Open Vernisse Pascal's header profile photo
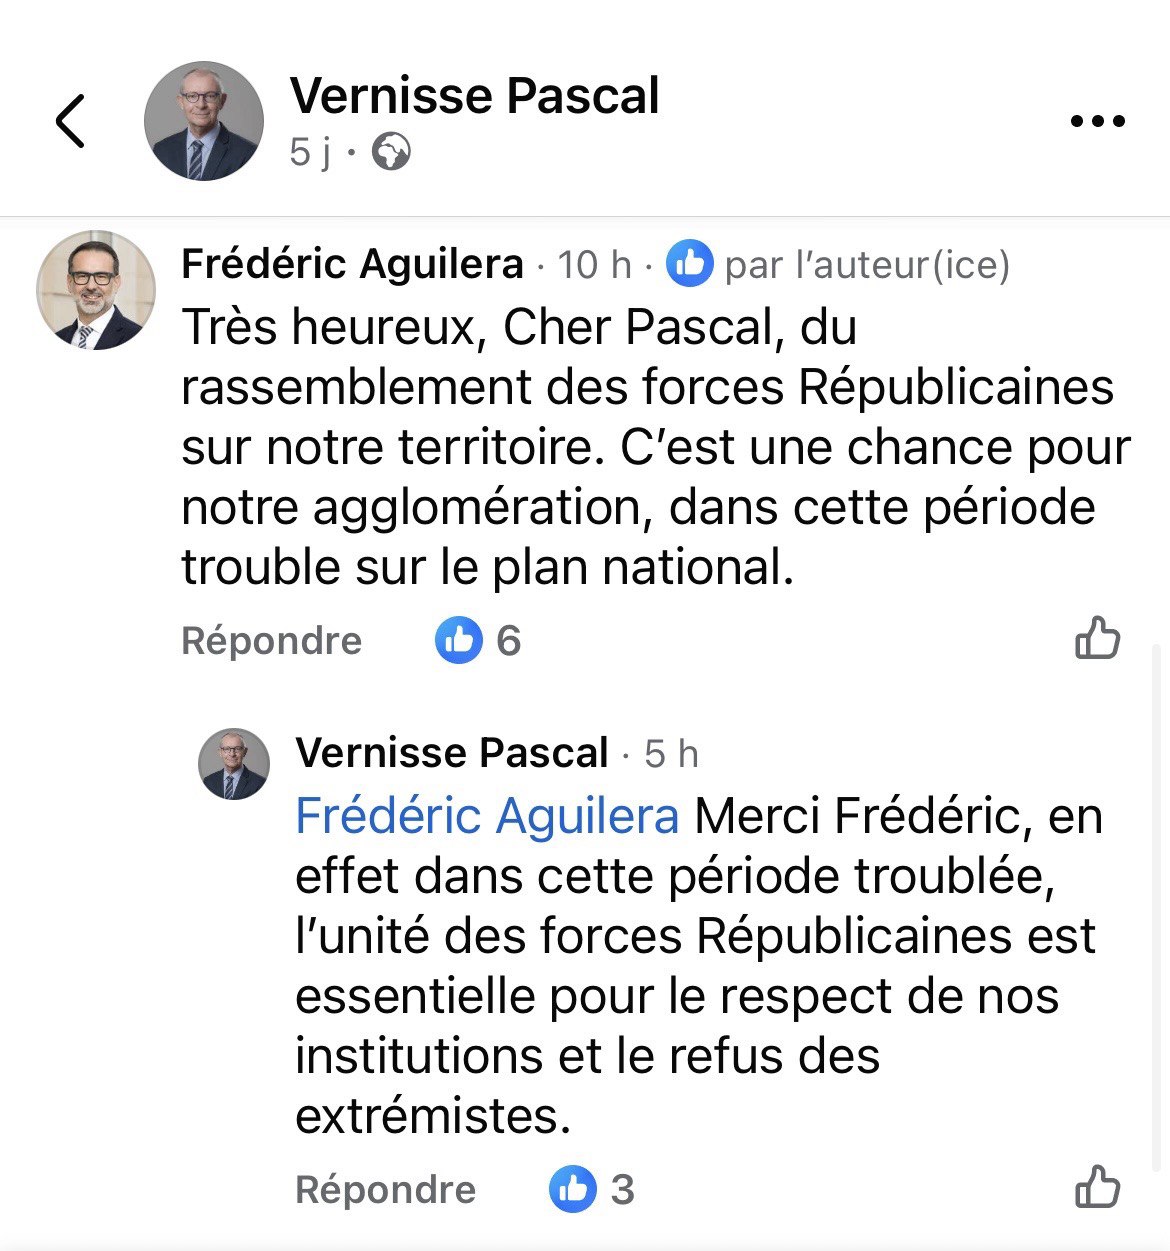 click(204, 121)
